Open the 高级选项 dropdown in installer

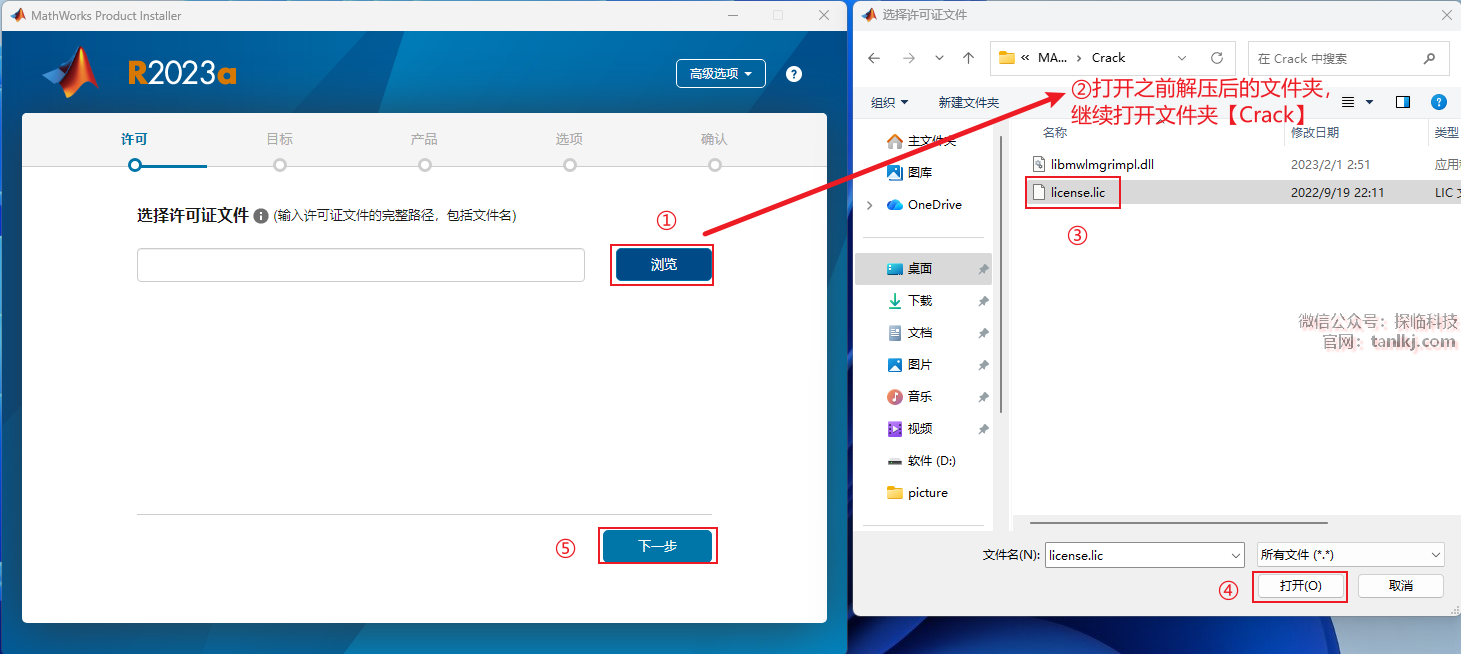(721, 74)
